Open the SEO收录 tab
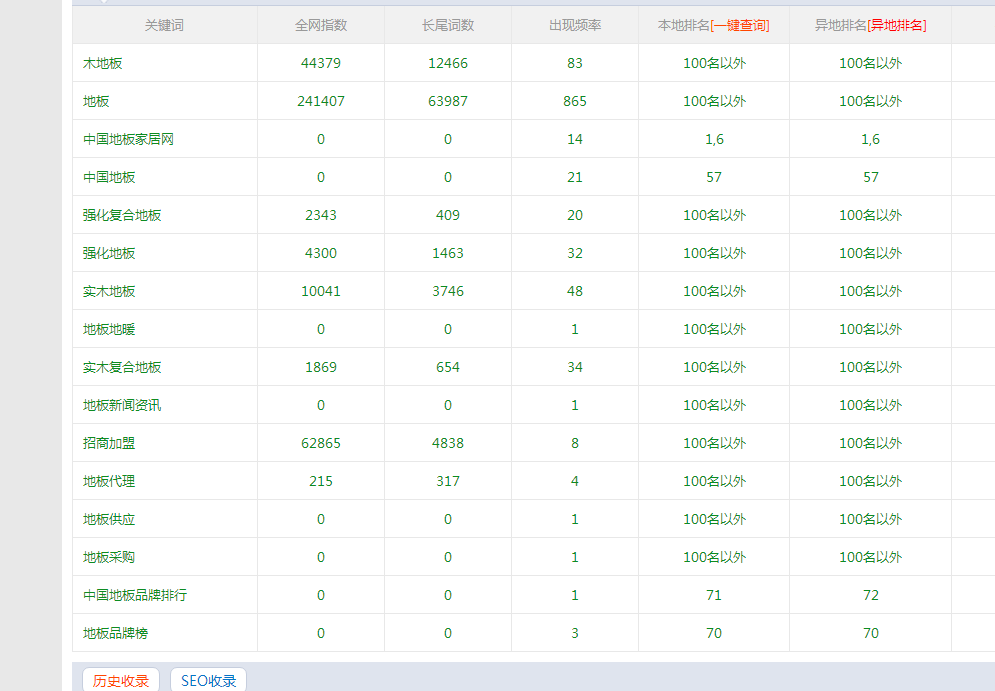Screen dimensions: 995x691 [x=208, y=681]
